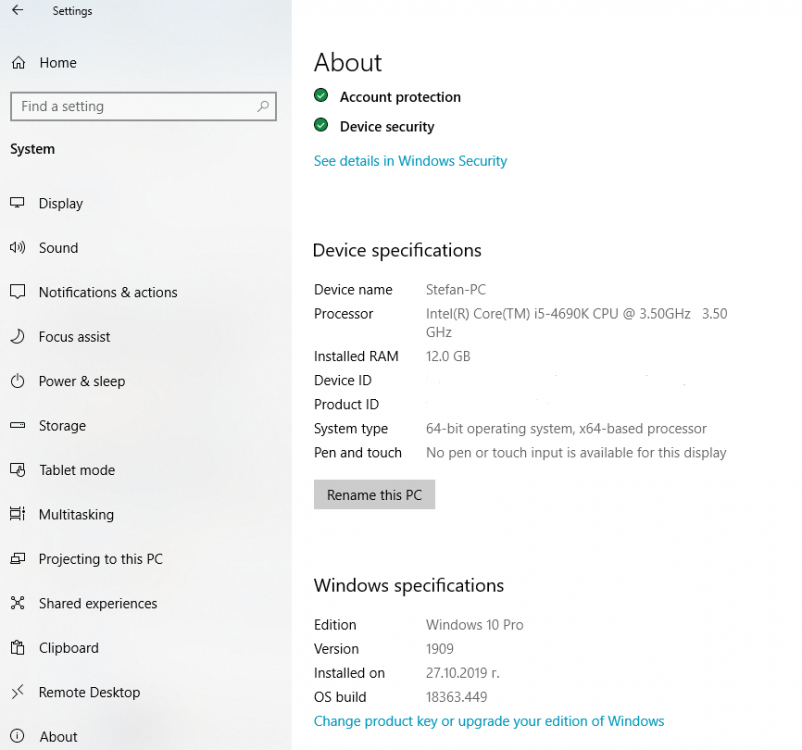Viewport: 802px width, 750px height.
Task: Click the Sound speaker icon
Action: (17, 248)
